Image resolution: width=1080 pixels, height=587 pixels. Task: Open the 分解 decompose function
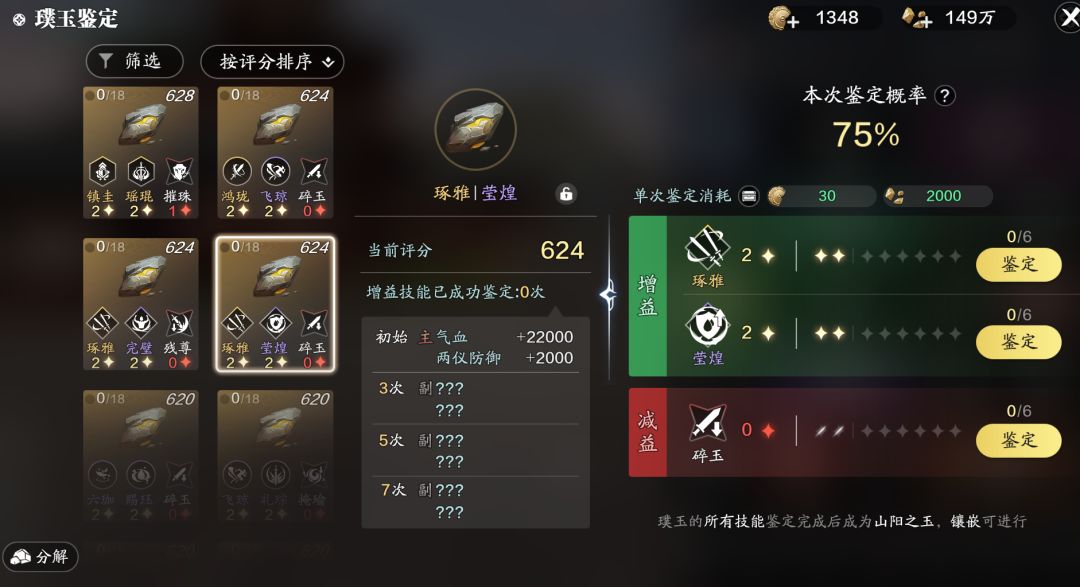point(41,557)
